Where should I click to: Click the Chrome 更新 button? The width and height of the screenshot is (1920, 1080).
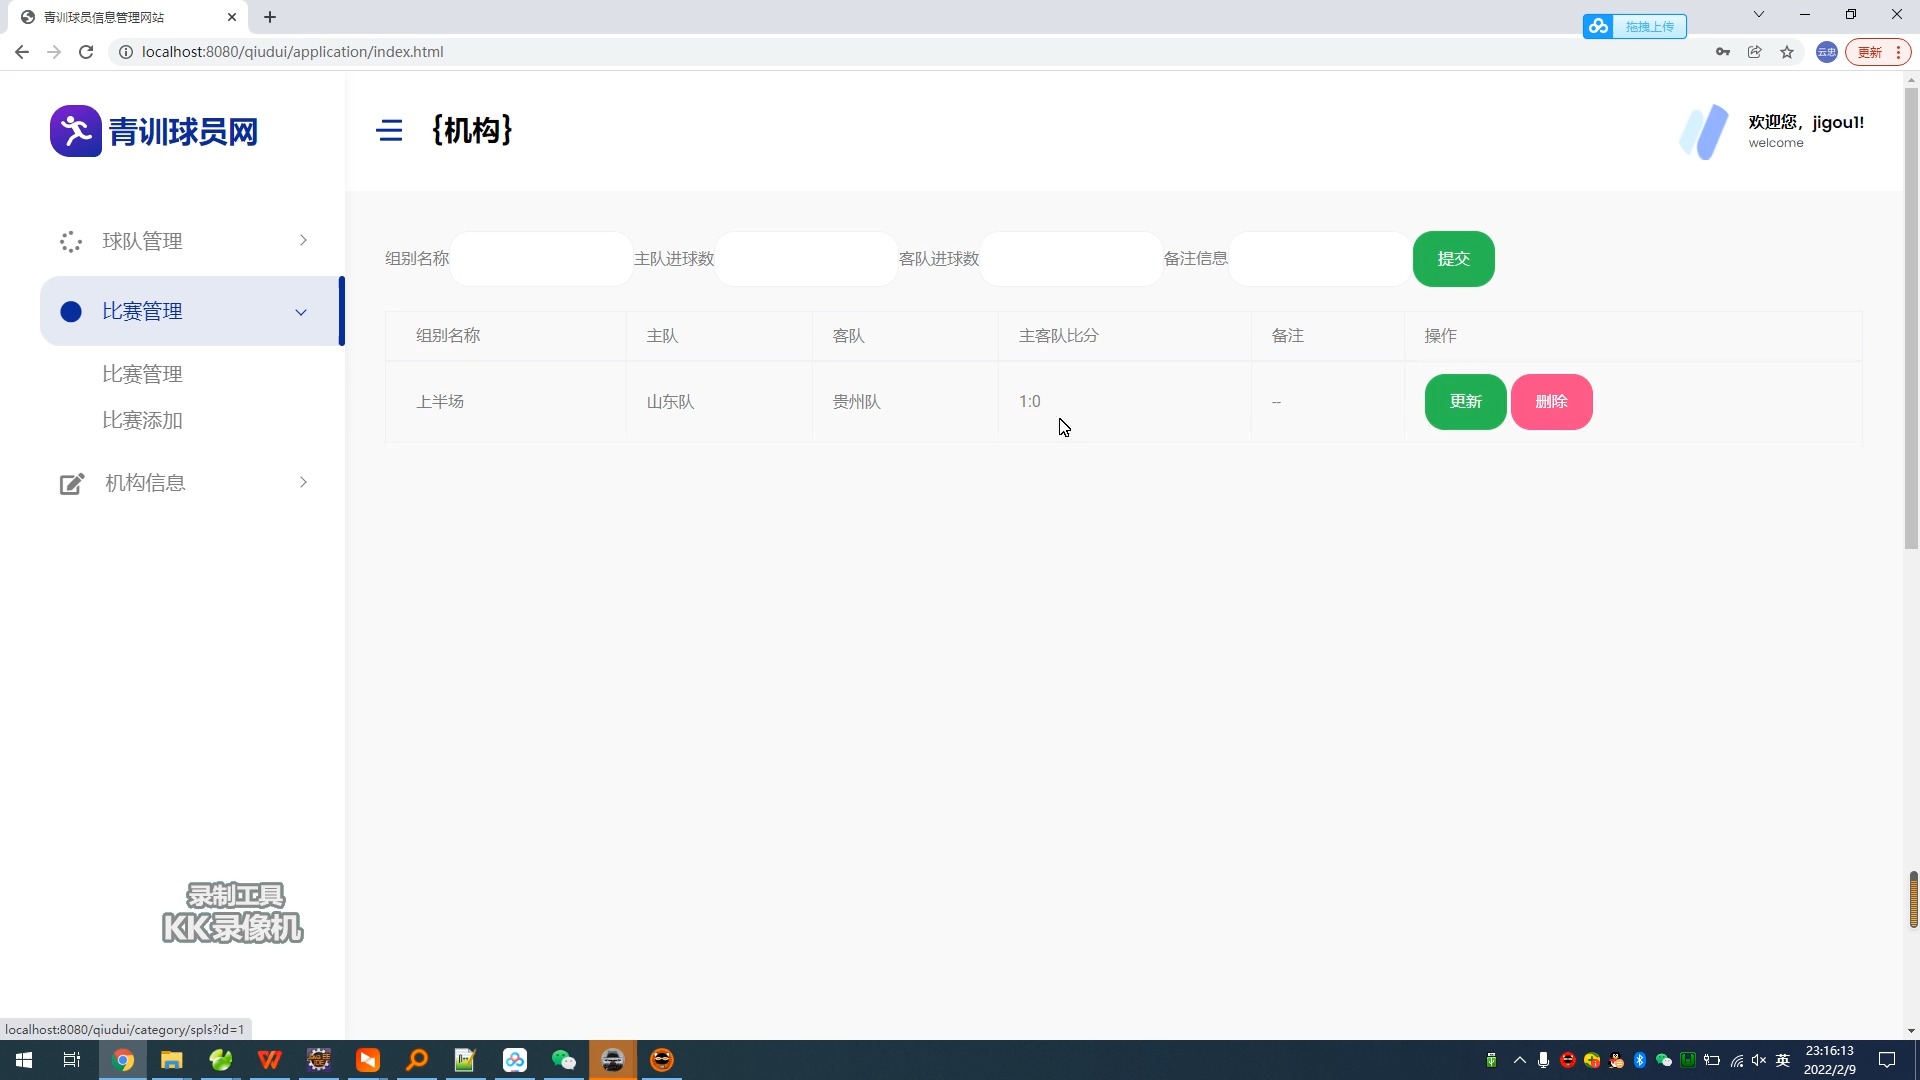click(x=1877, y=52)
